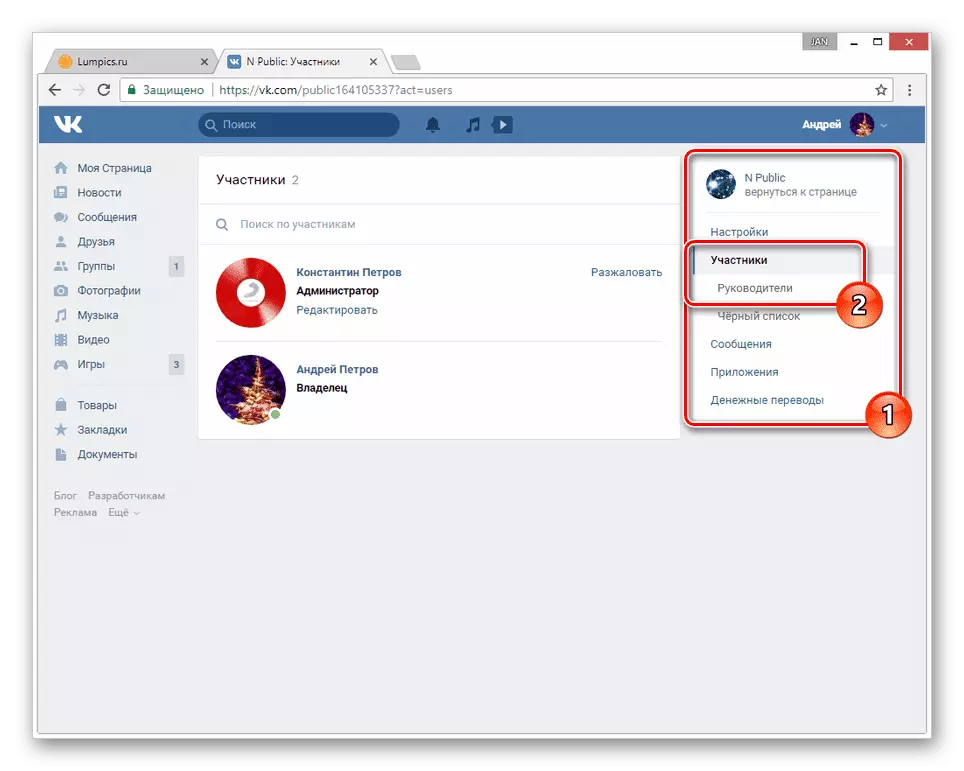Click the browser forward arrow
The width and height of the screenshot is (964, 771).
click(x=79, y=90)
